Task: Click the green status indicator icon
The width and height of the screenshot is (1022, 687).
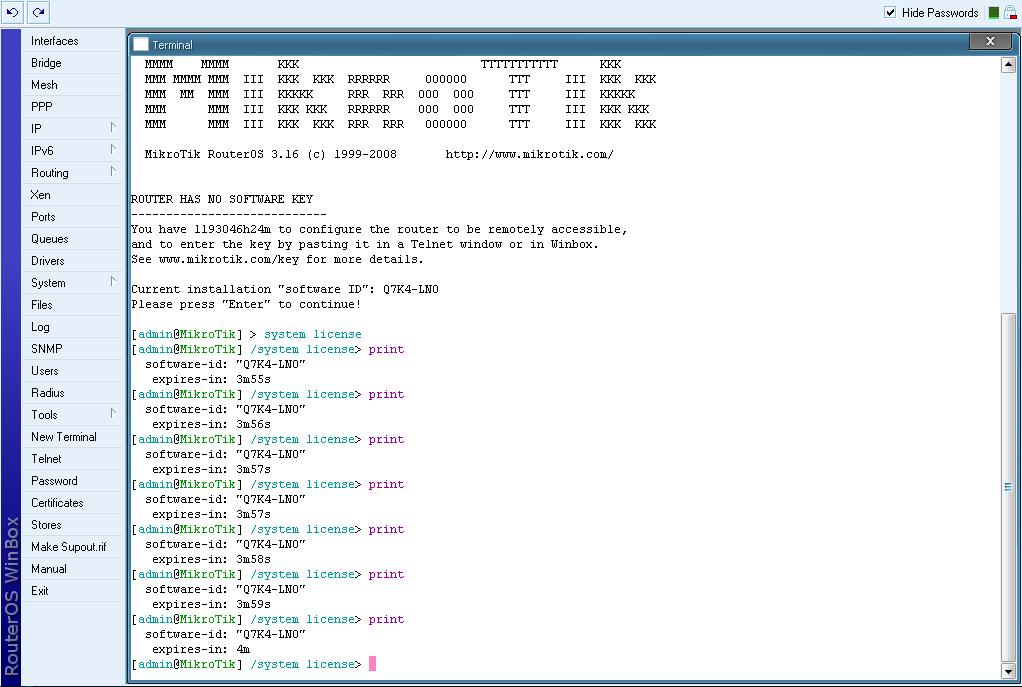Action: 993,12
